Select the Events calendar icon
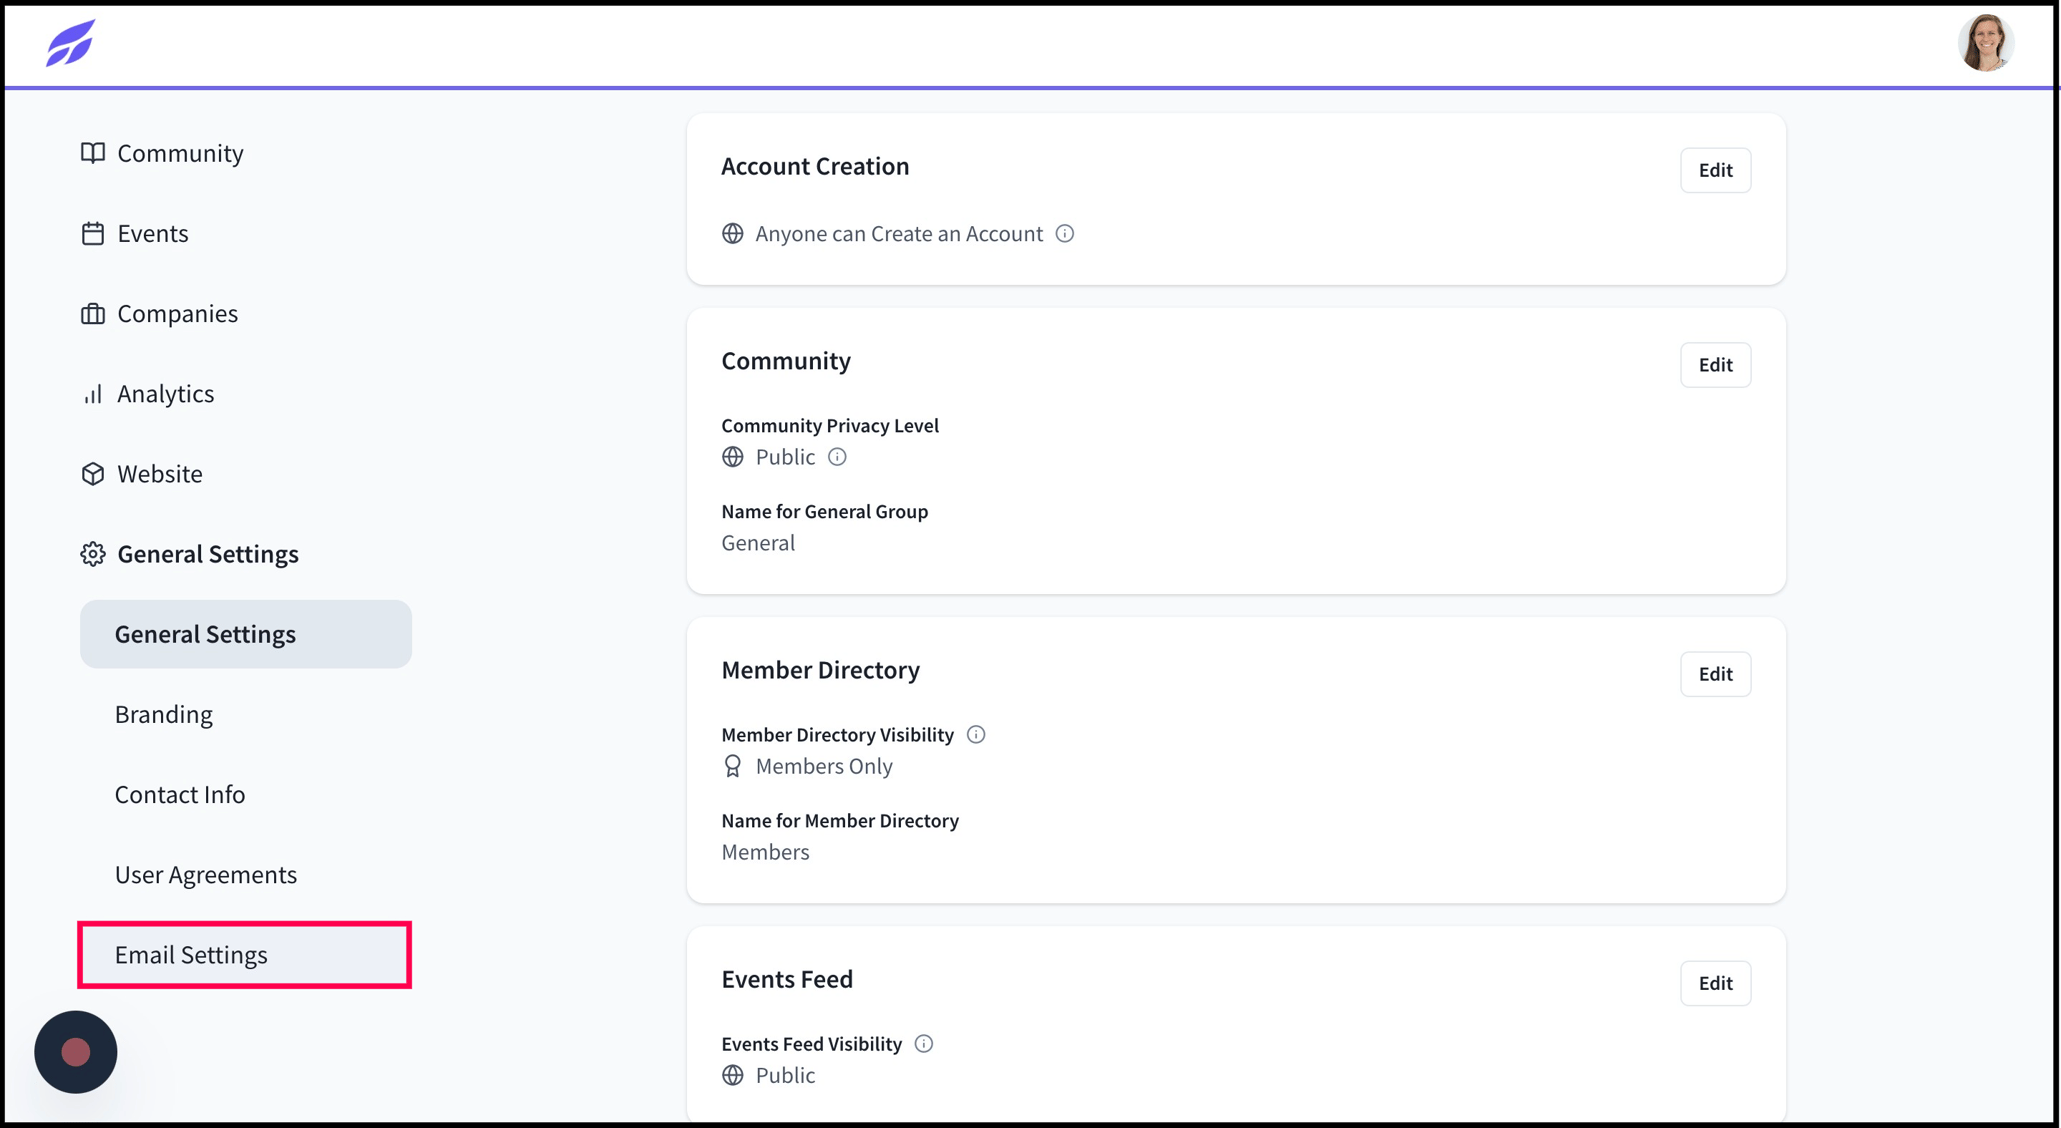Image resolution: width=2061 pixels, height=1128 pixels. [x=92, y=233]
